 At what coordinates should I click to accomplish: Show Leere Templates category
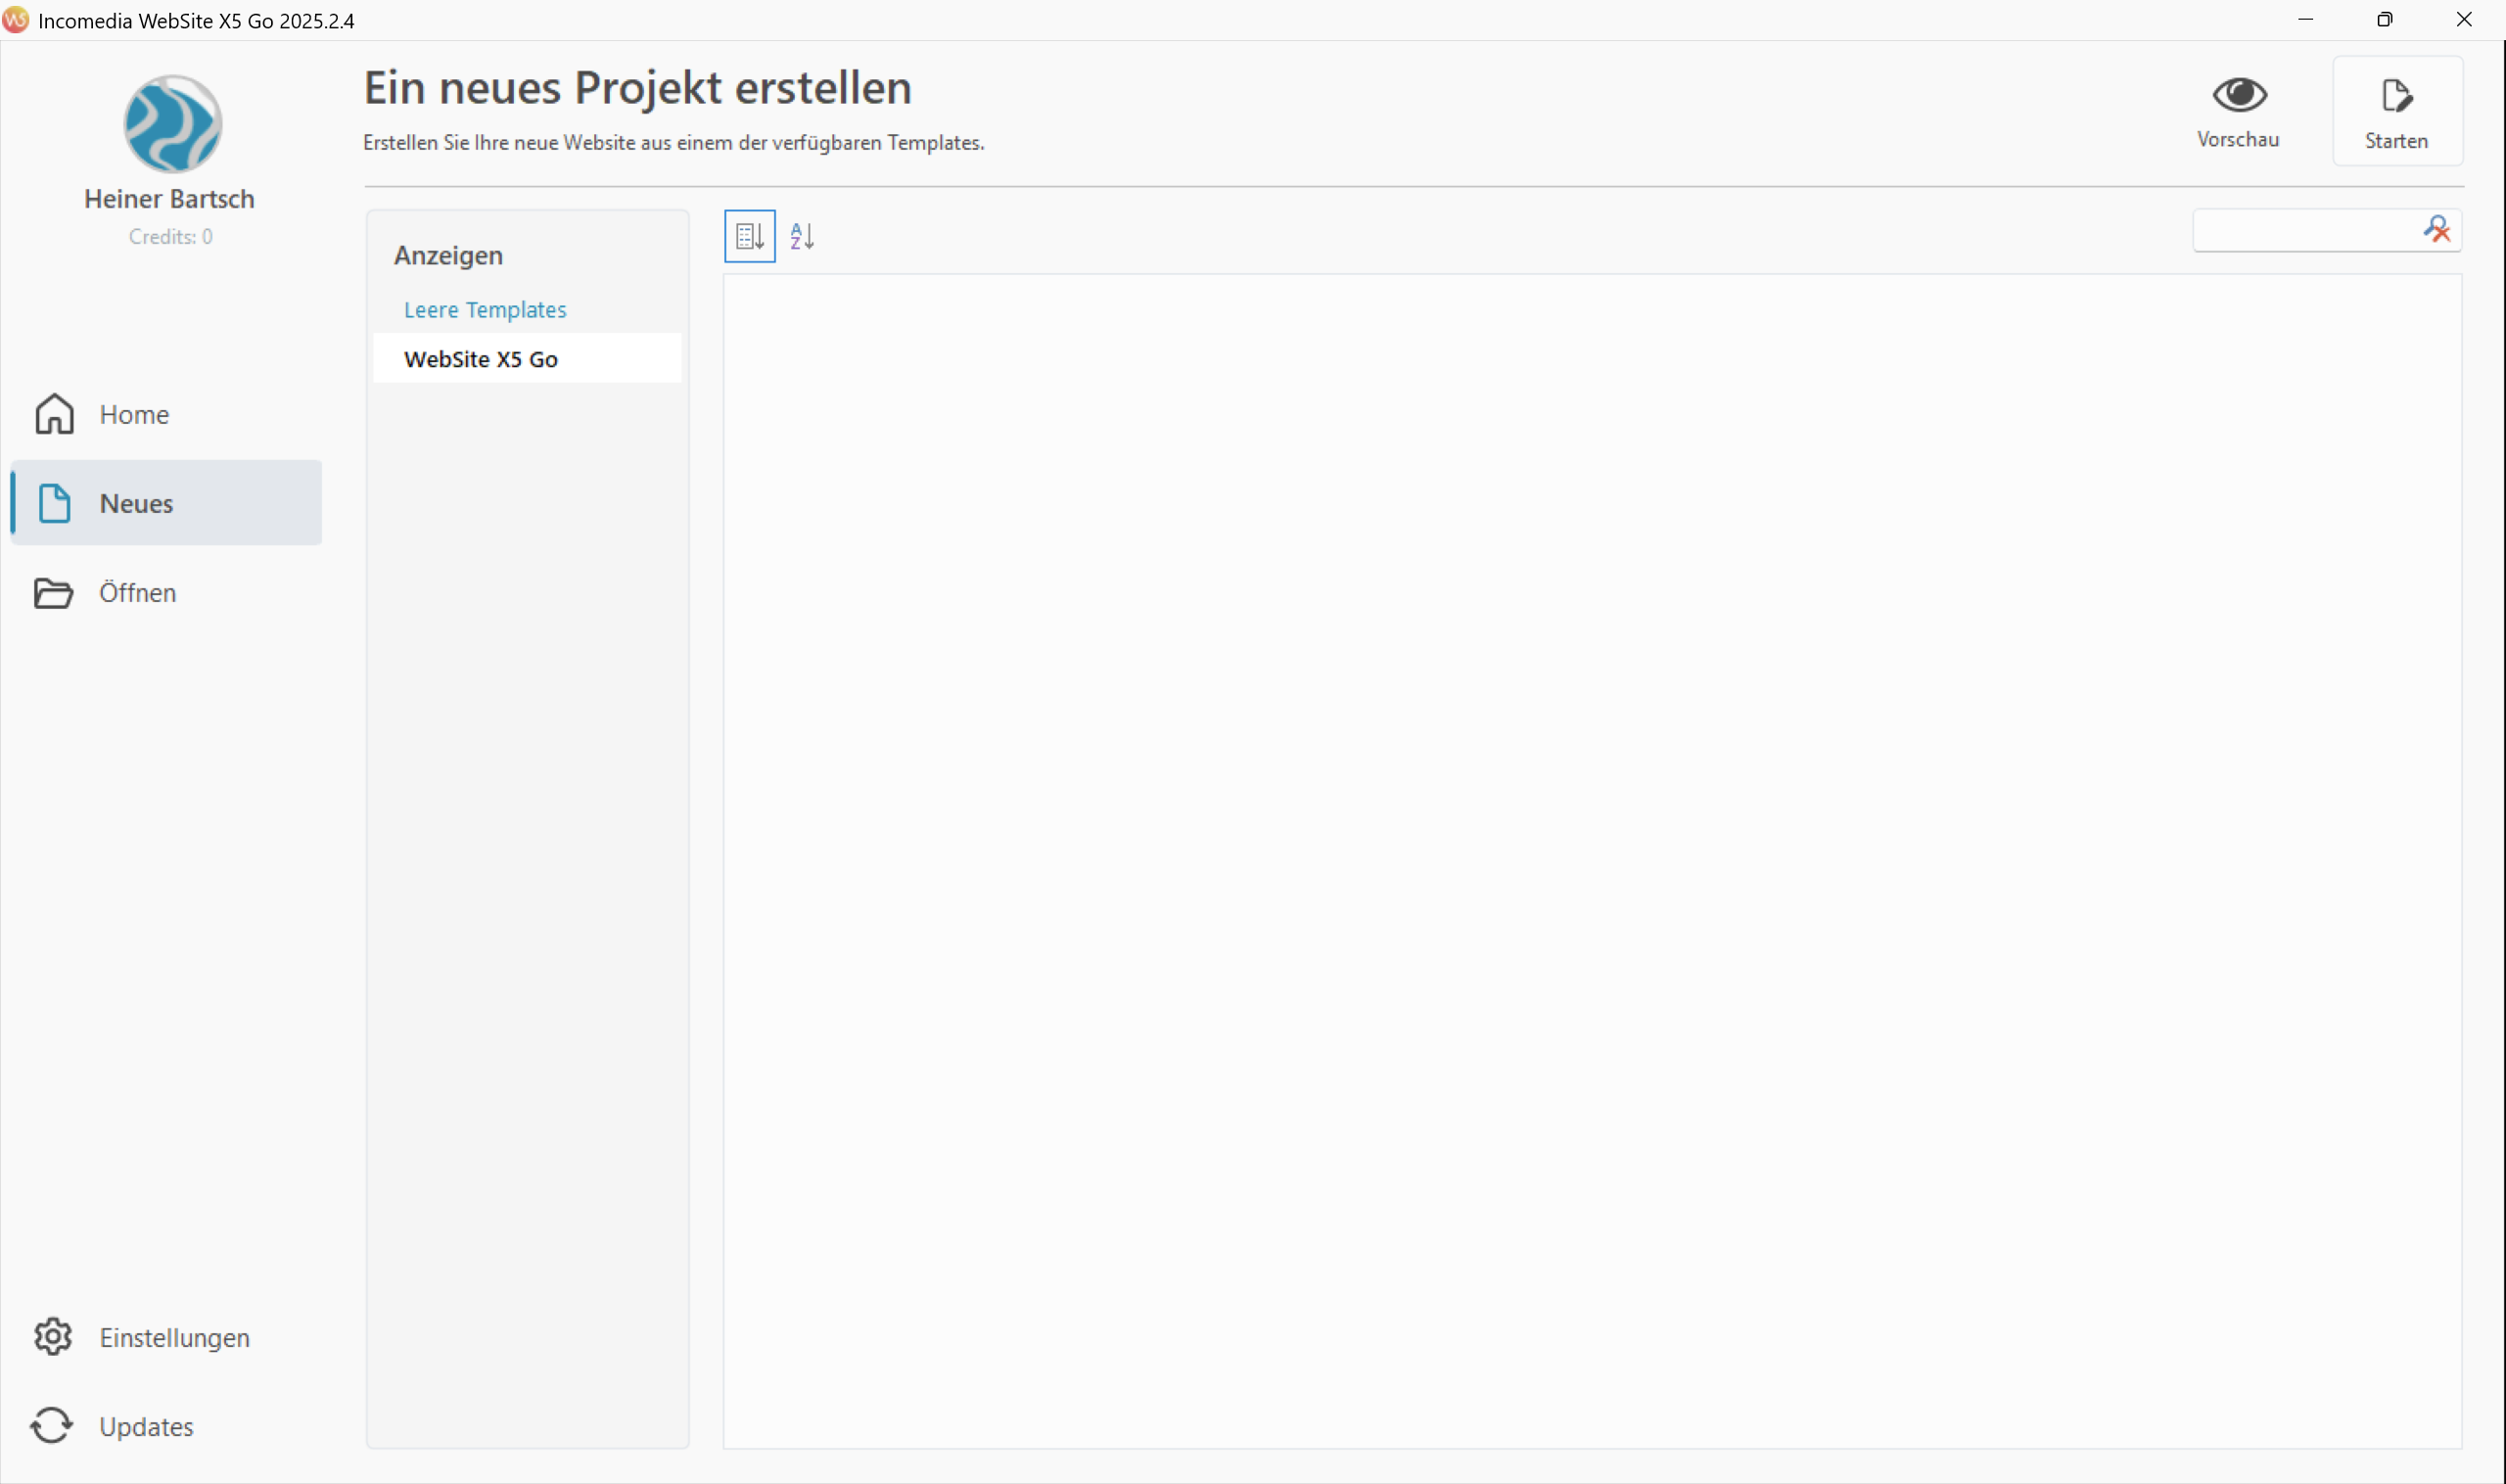pos(485,310)
